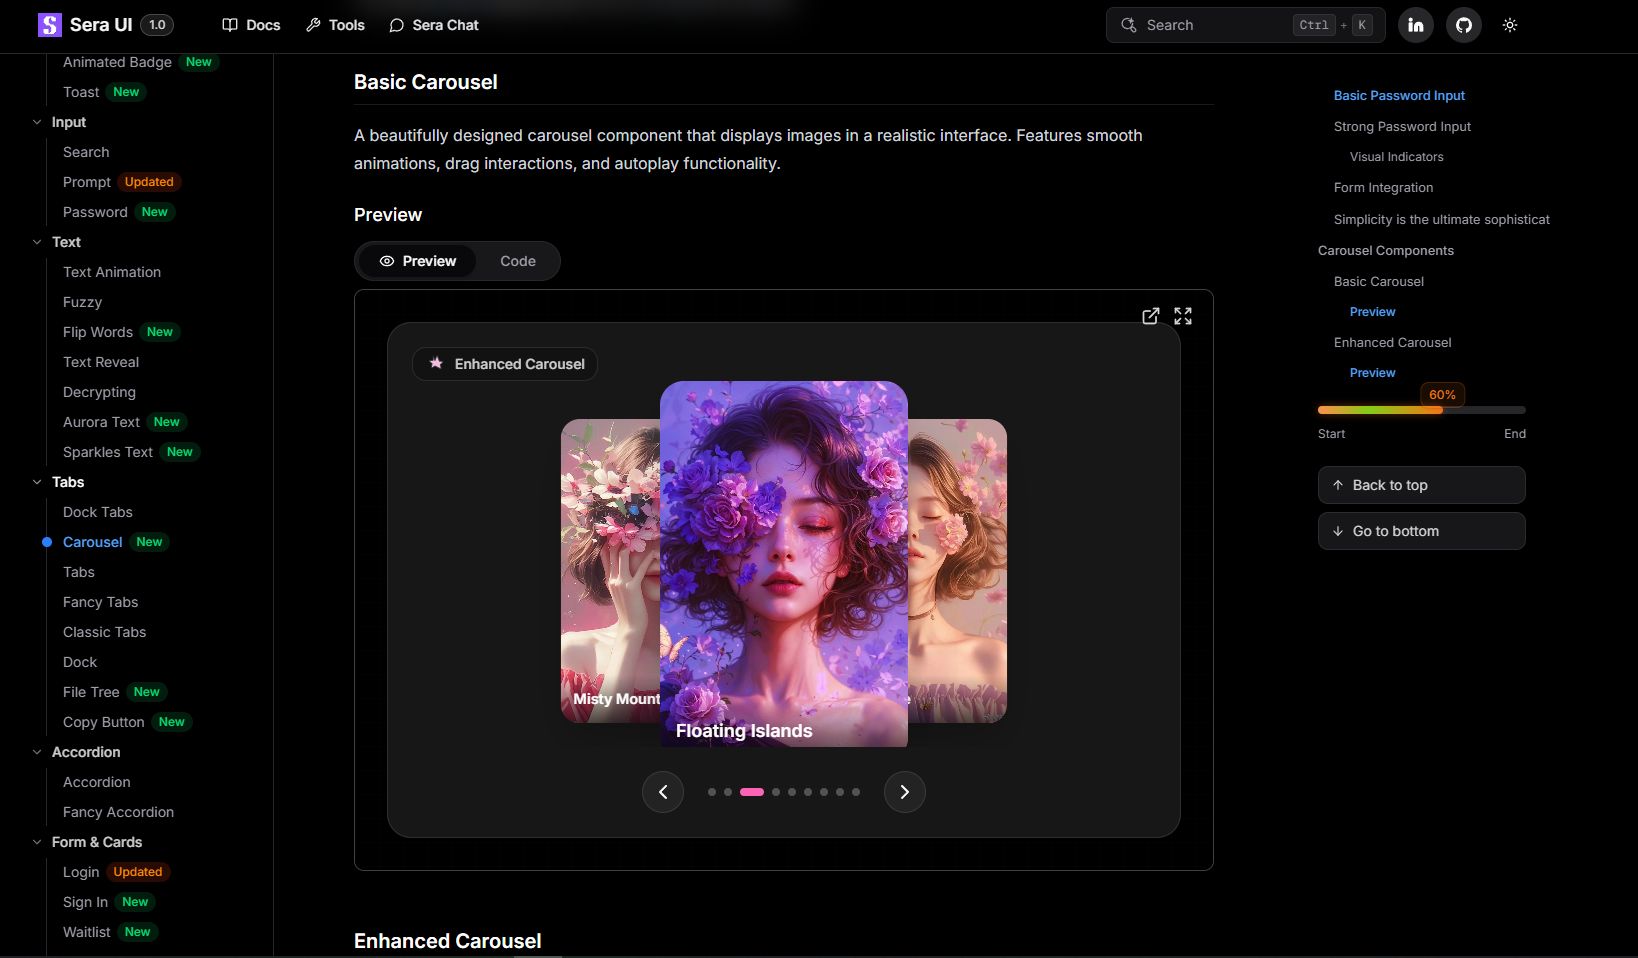
Task: Click the Sera UI logo icon
Action: point(49,25)
